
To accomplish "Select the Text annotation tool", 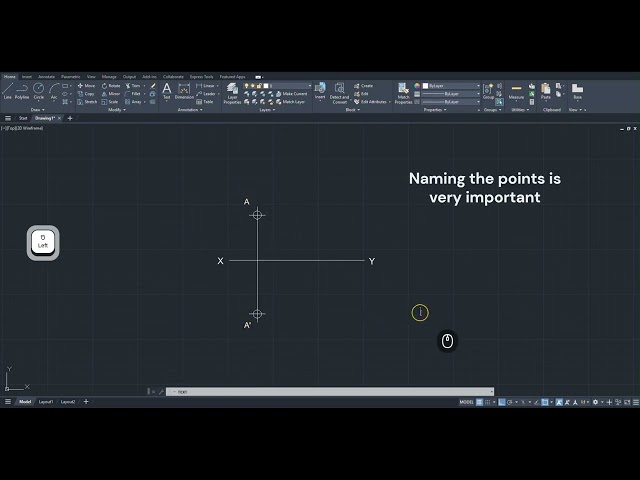I will click(167, 91).
